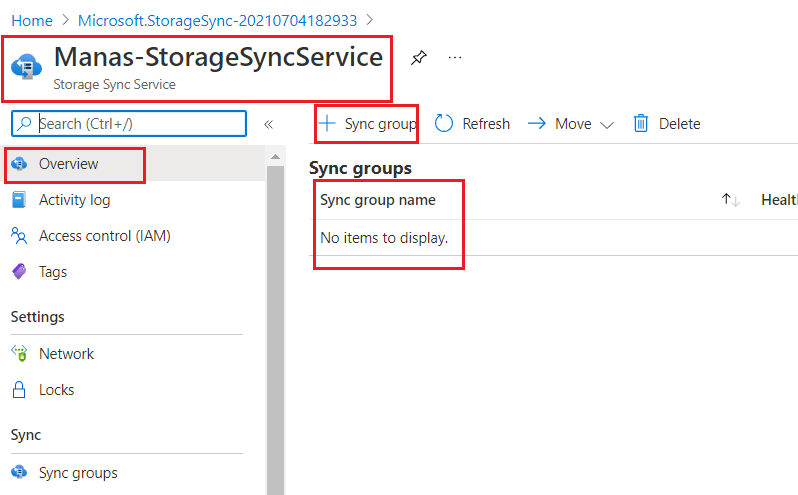Select the Overview menu item

tap(68, 164)
